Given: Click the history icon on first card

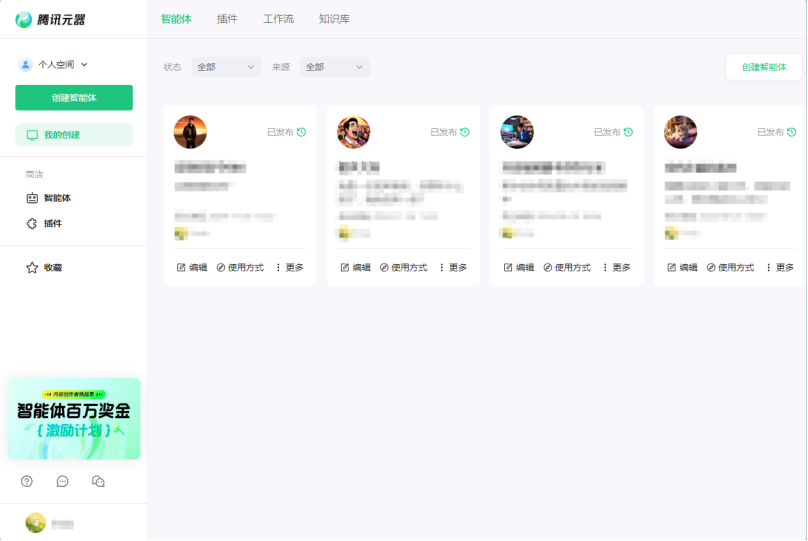Looking at the screenshot, I should click(301, 132).
